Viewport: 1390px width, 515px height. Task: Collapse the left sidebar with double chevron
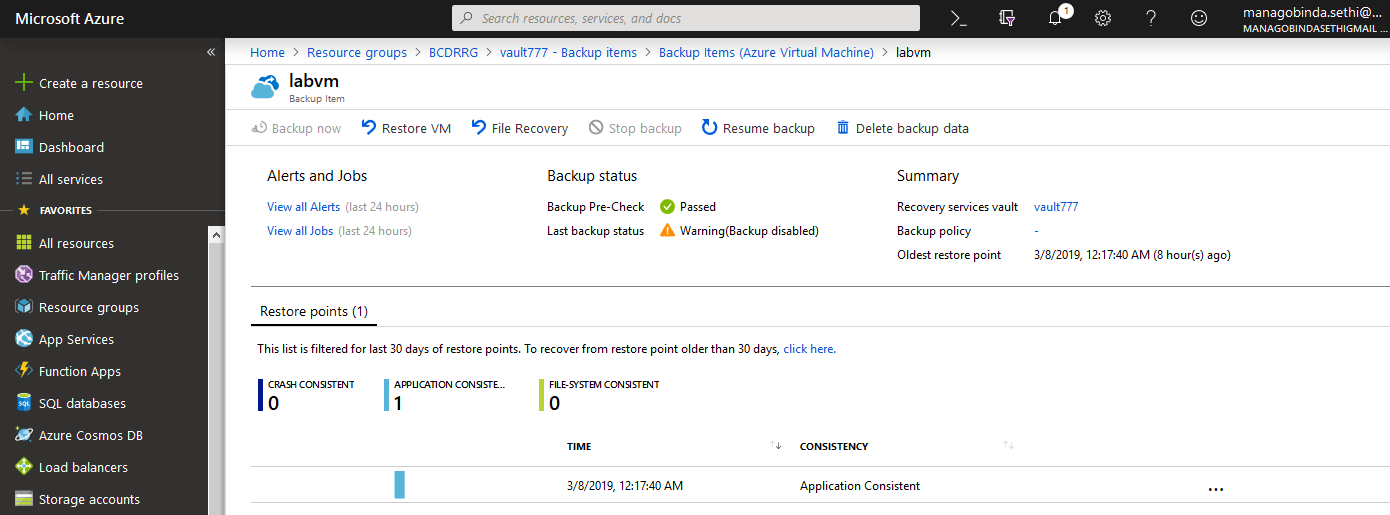coord(211,52)
